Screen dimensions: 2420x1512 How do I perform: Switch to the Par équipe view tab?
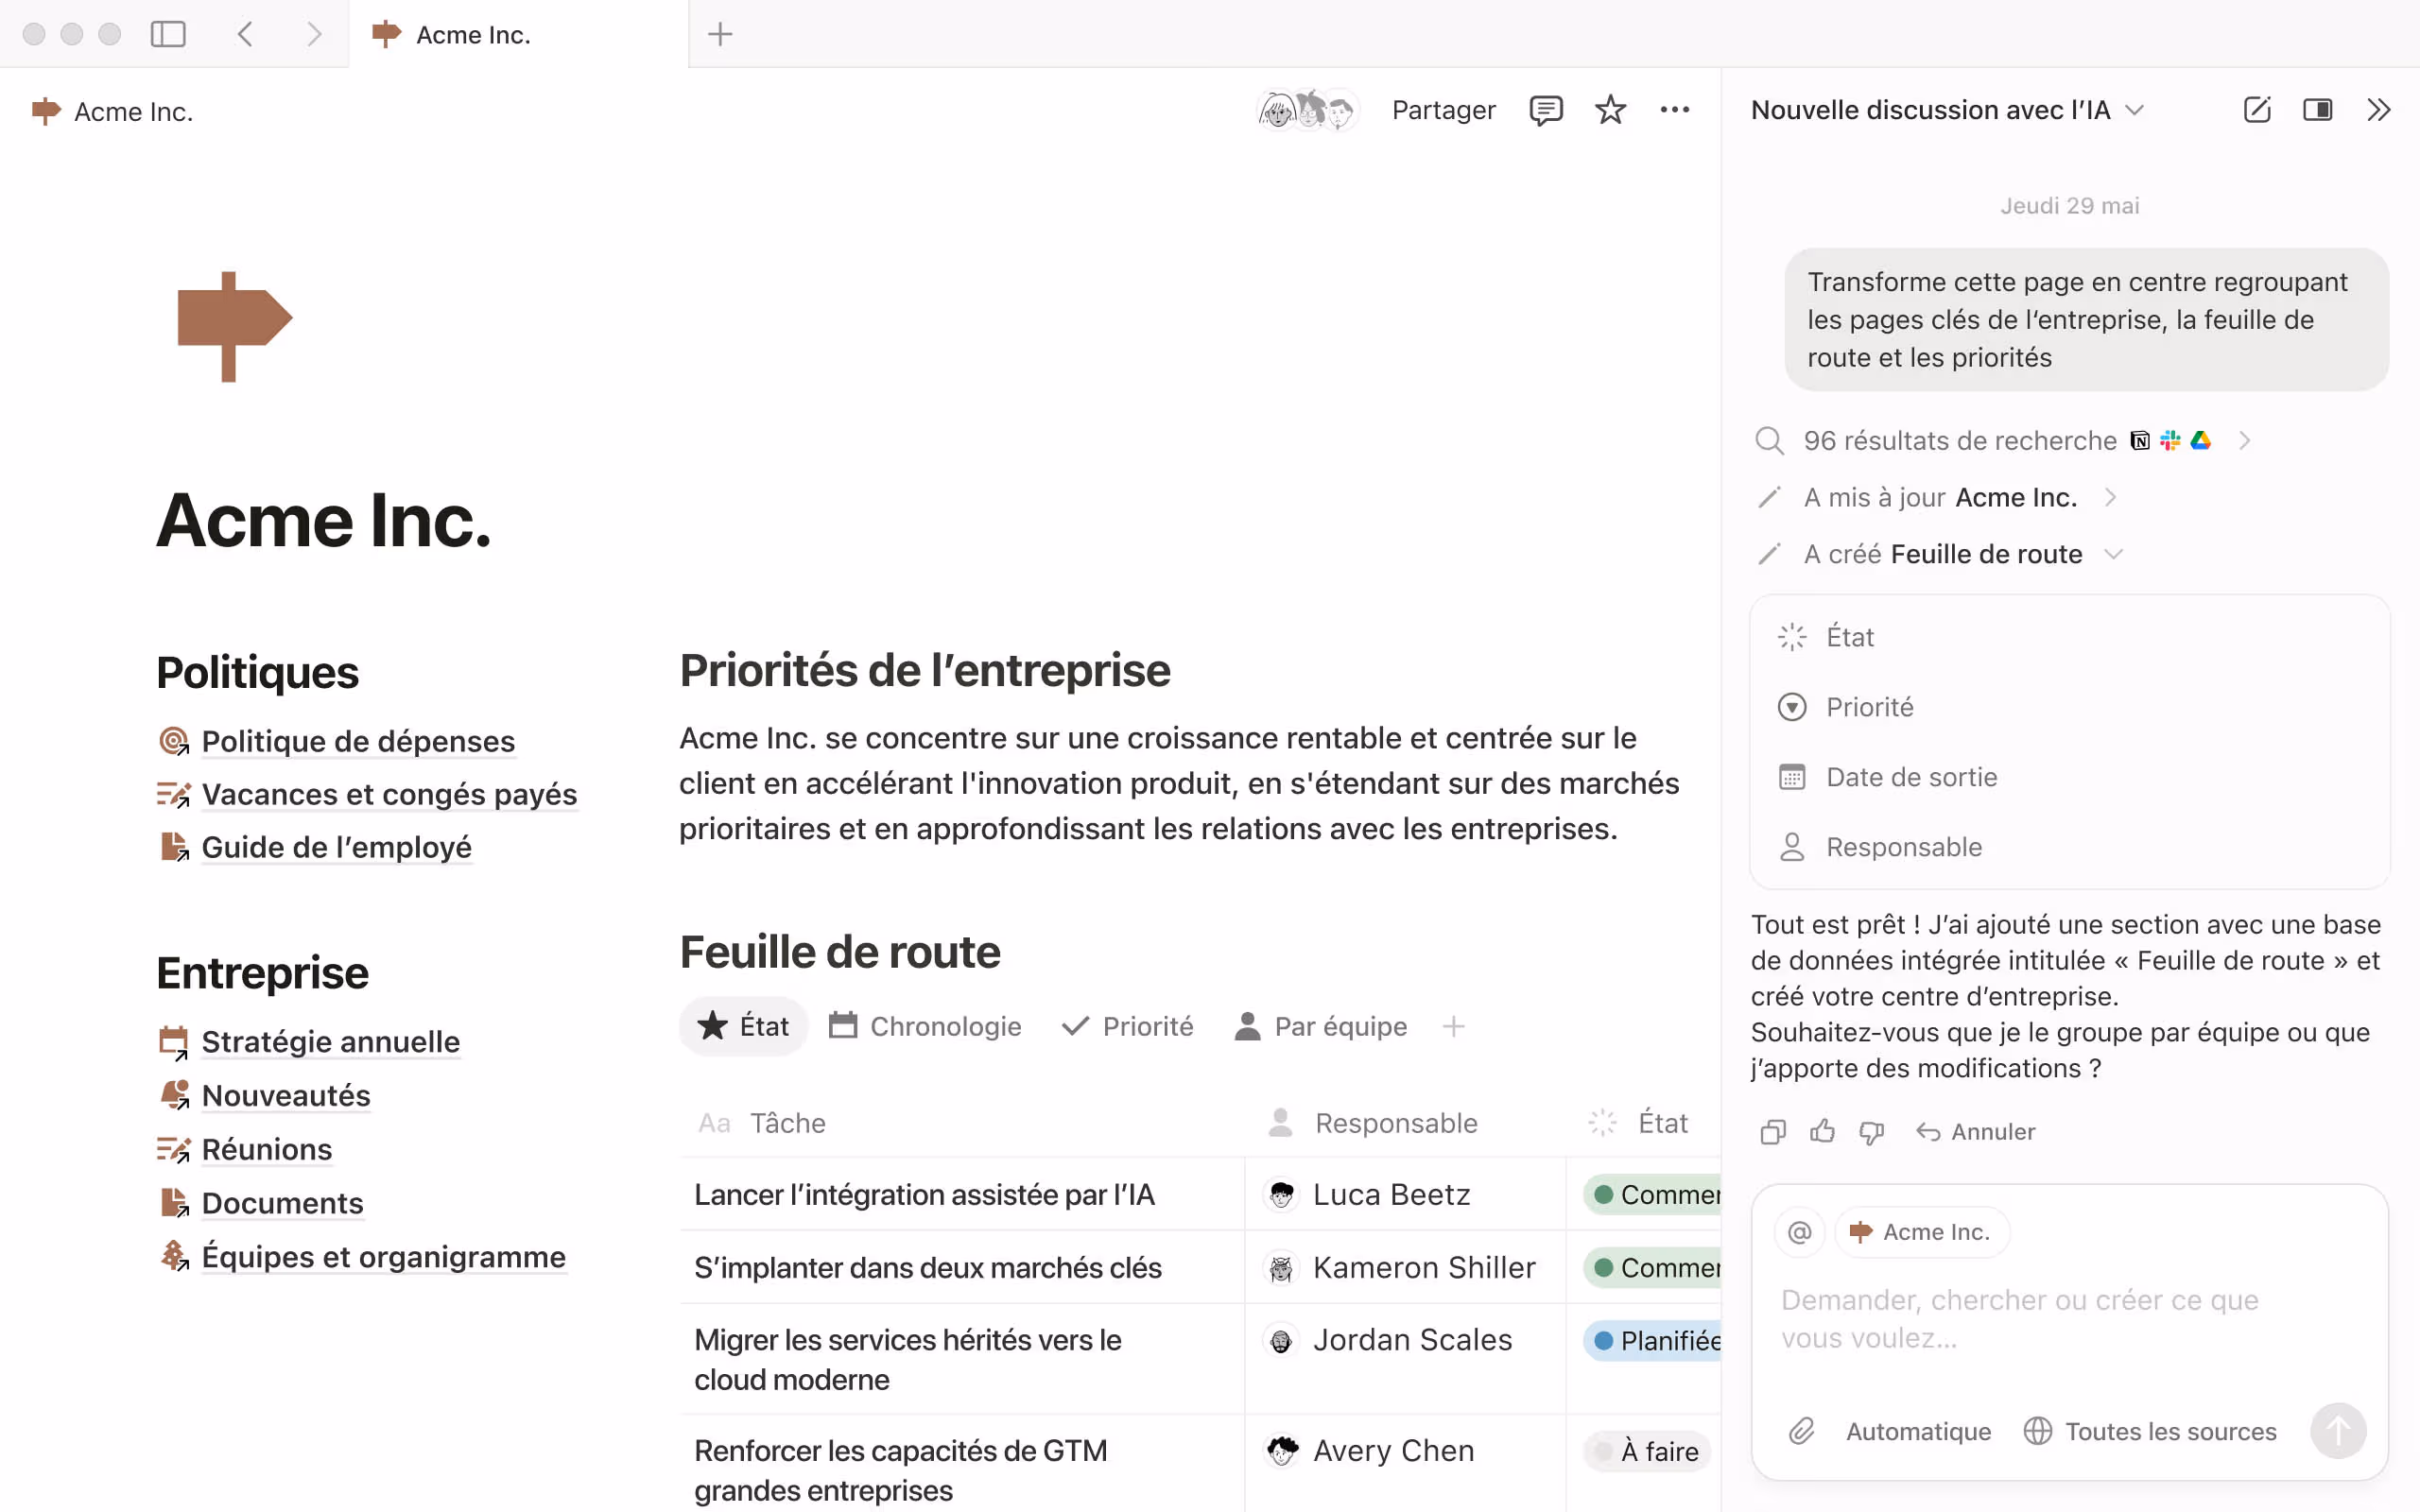click(x=1320, y=1026)
